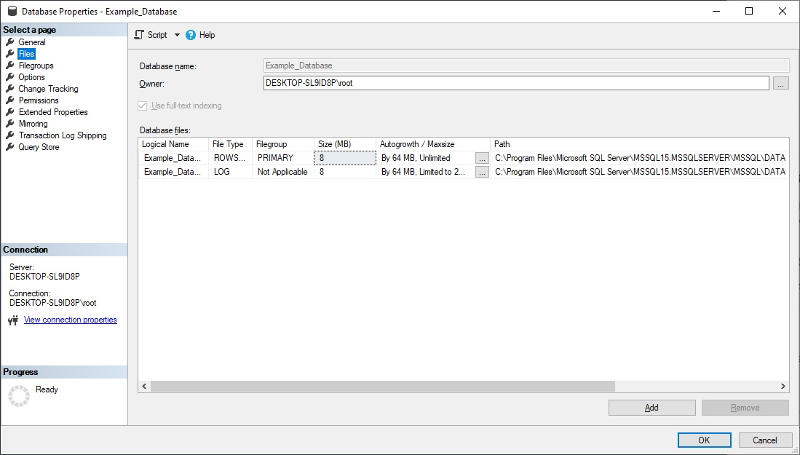The image size is (800, 455).
Task: Open autogrowth settings for LOG row
Action: (x=482, y=172)
